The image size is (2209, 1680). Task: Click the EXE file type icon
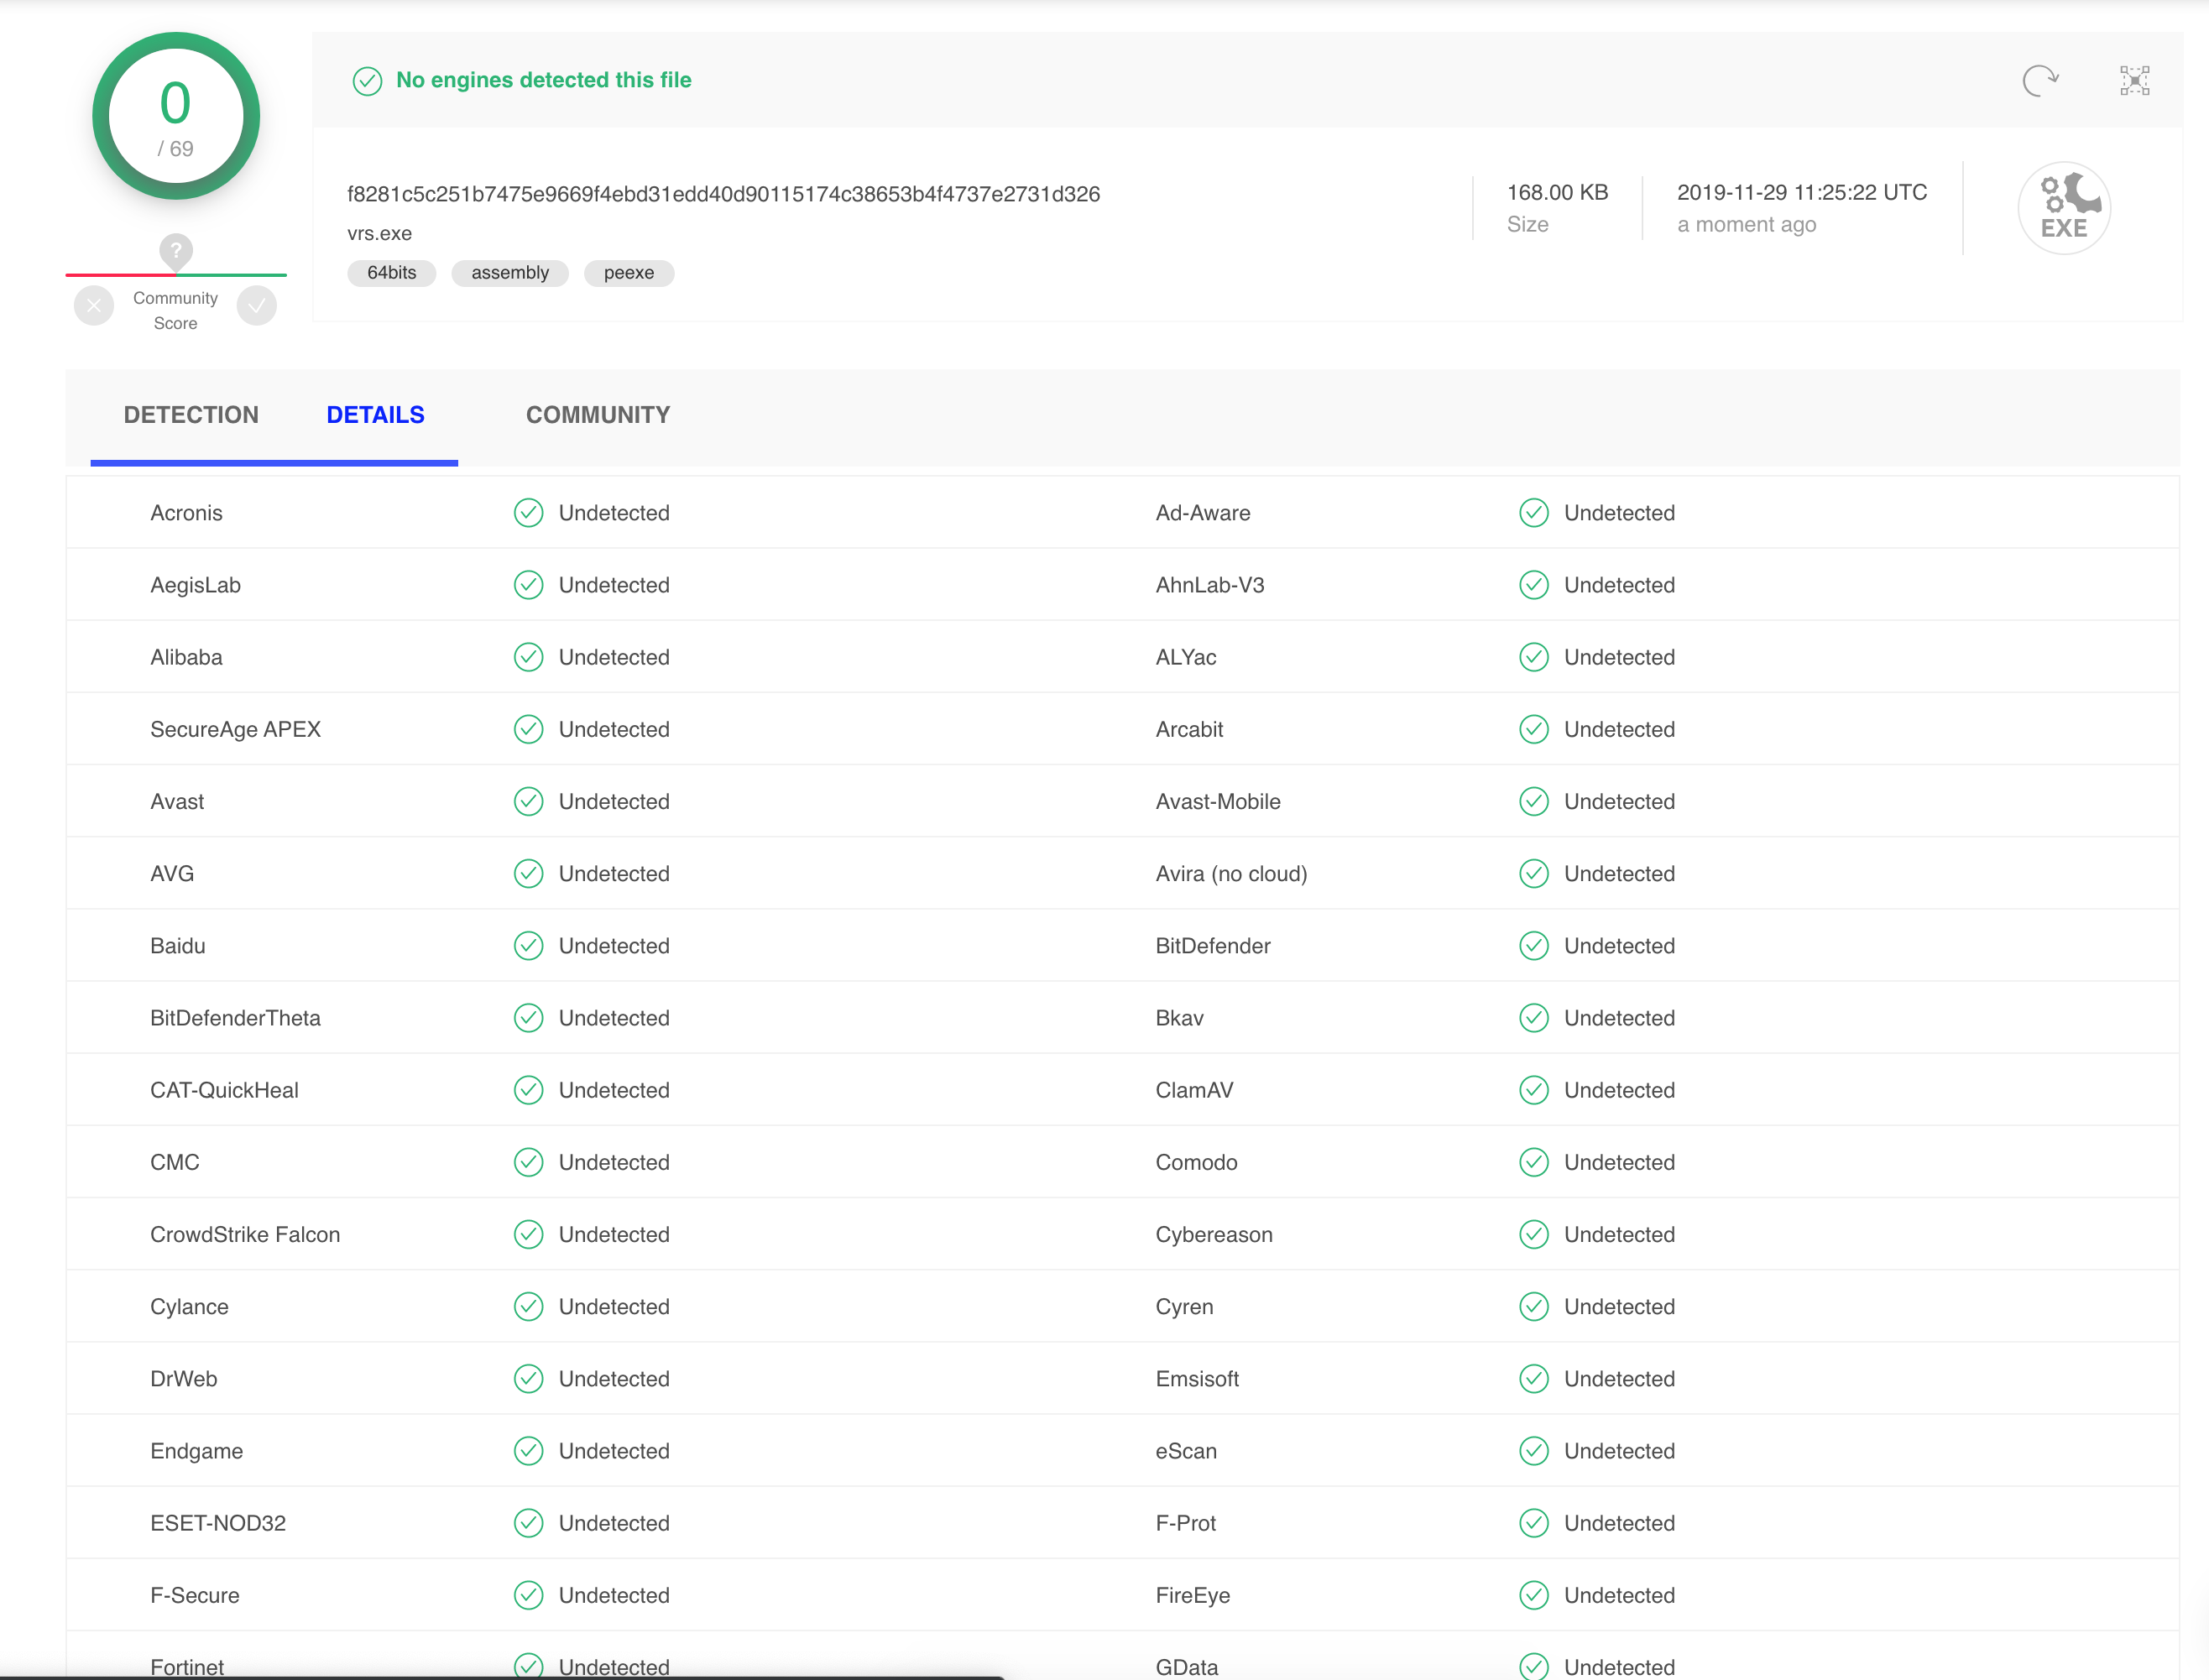click(2063, 208)
